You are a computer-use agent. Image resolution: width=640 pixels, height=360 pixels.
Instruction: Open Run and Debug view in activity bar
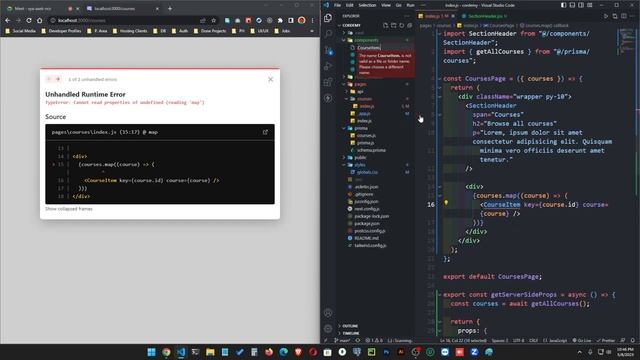tap(328, 66)
